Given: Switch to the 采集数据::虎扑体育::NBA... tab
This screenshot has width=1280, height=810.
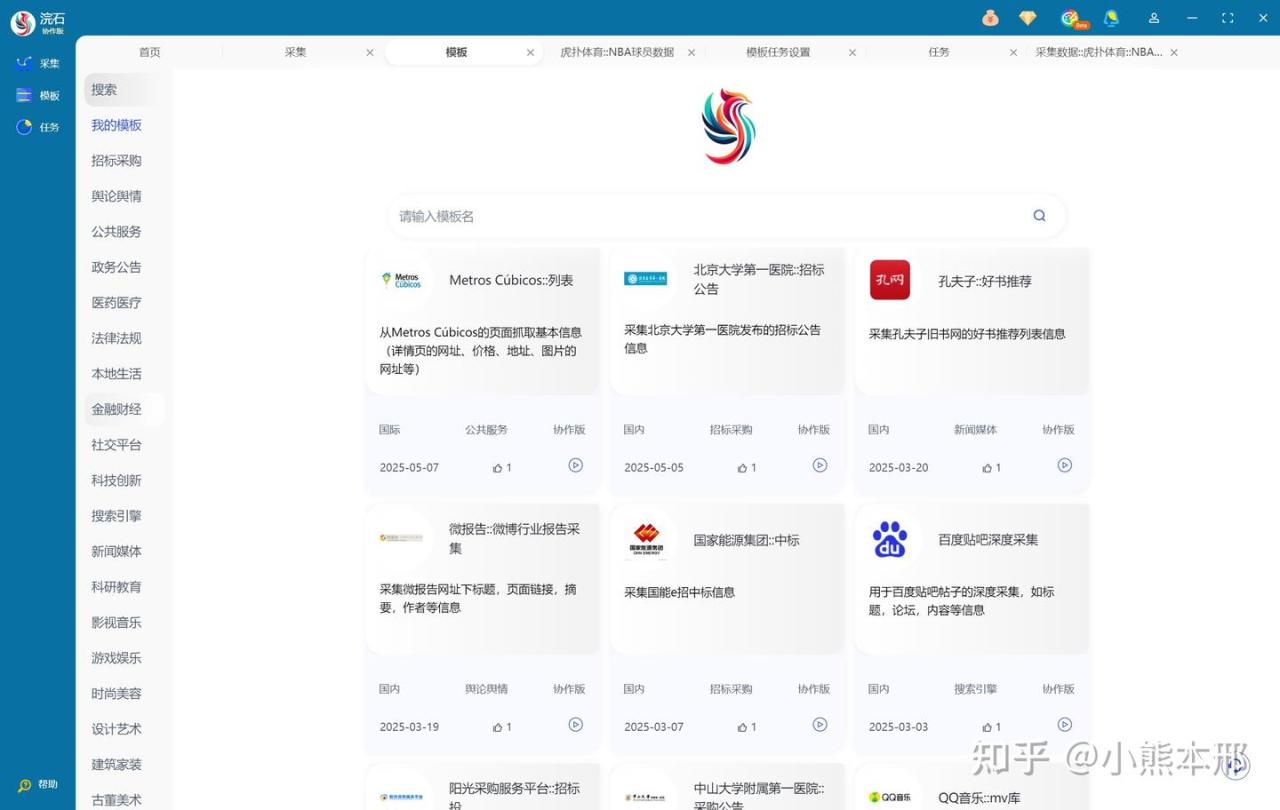Looking at the screenshot, I should click(x=1098, y=52).
